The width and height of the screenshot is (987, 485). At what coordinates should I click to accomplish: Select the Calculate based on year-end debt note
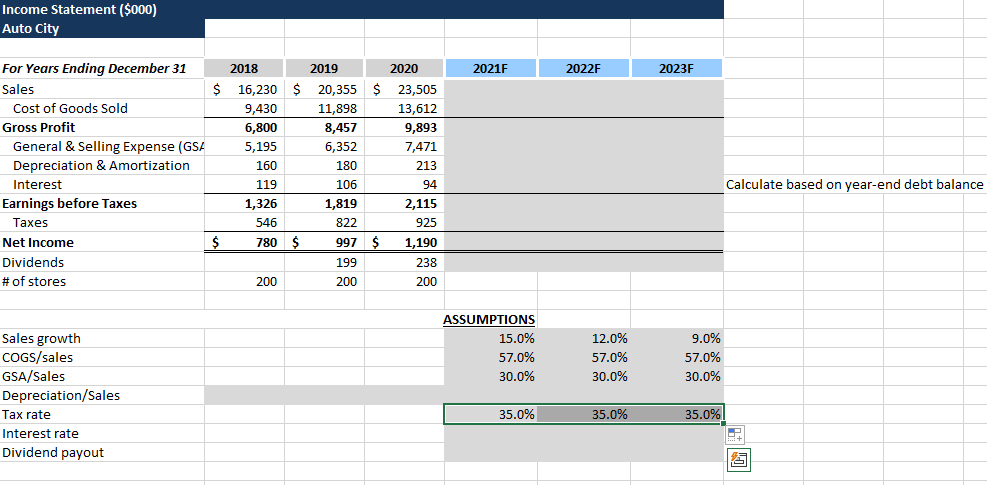pos(854,185)
